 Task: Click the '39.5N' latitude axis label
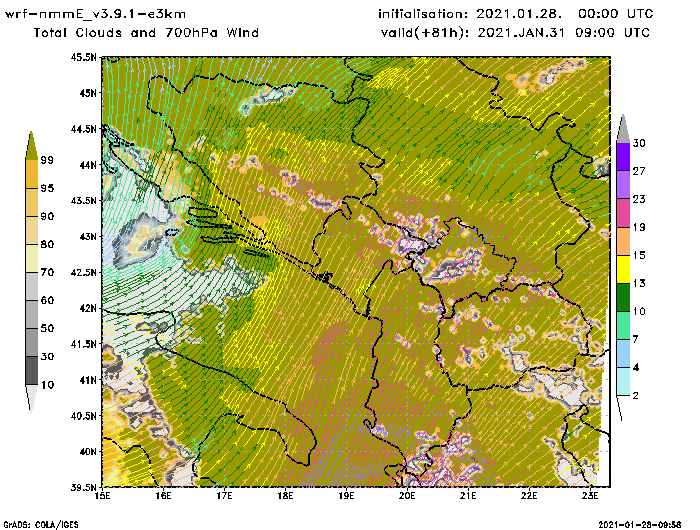(83, 487)
